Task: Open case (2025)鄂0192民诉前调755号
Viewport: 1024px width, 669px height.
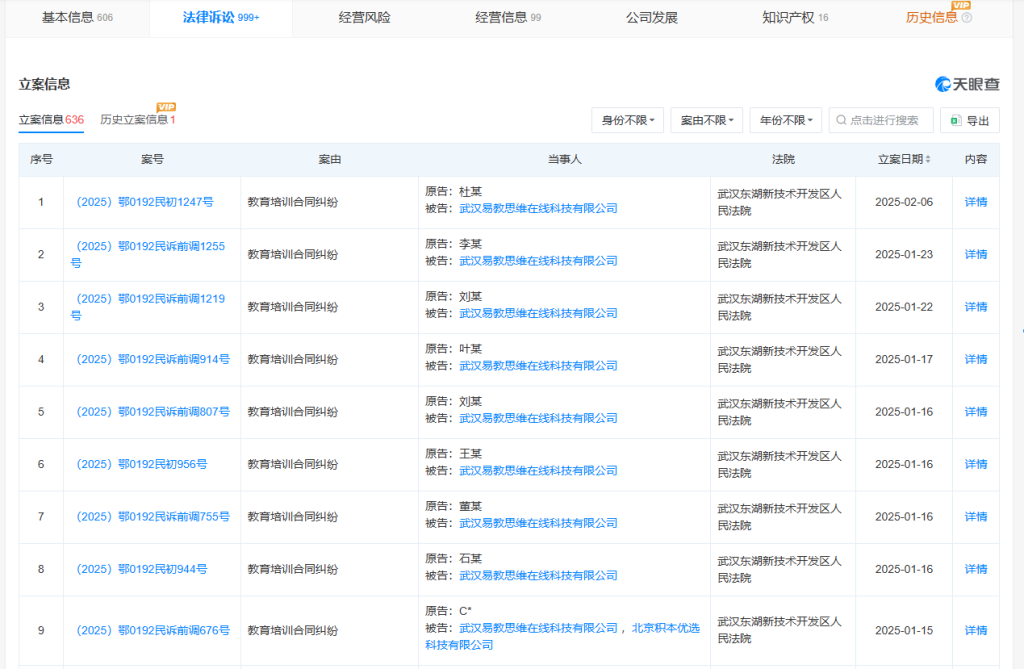Action: 153,516
